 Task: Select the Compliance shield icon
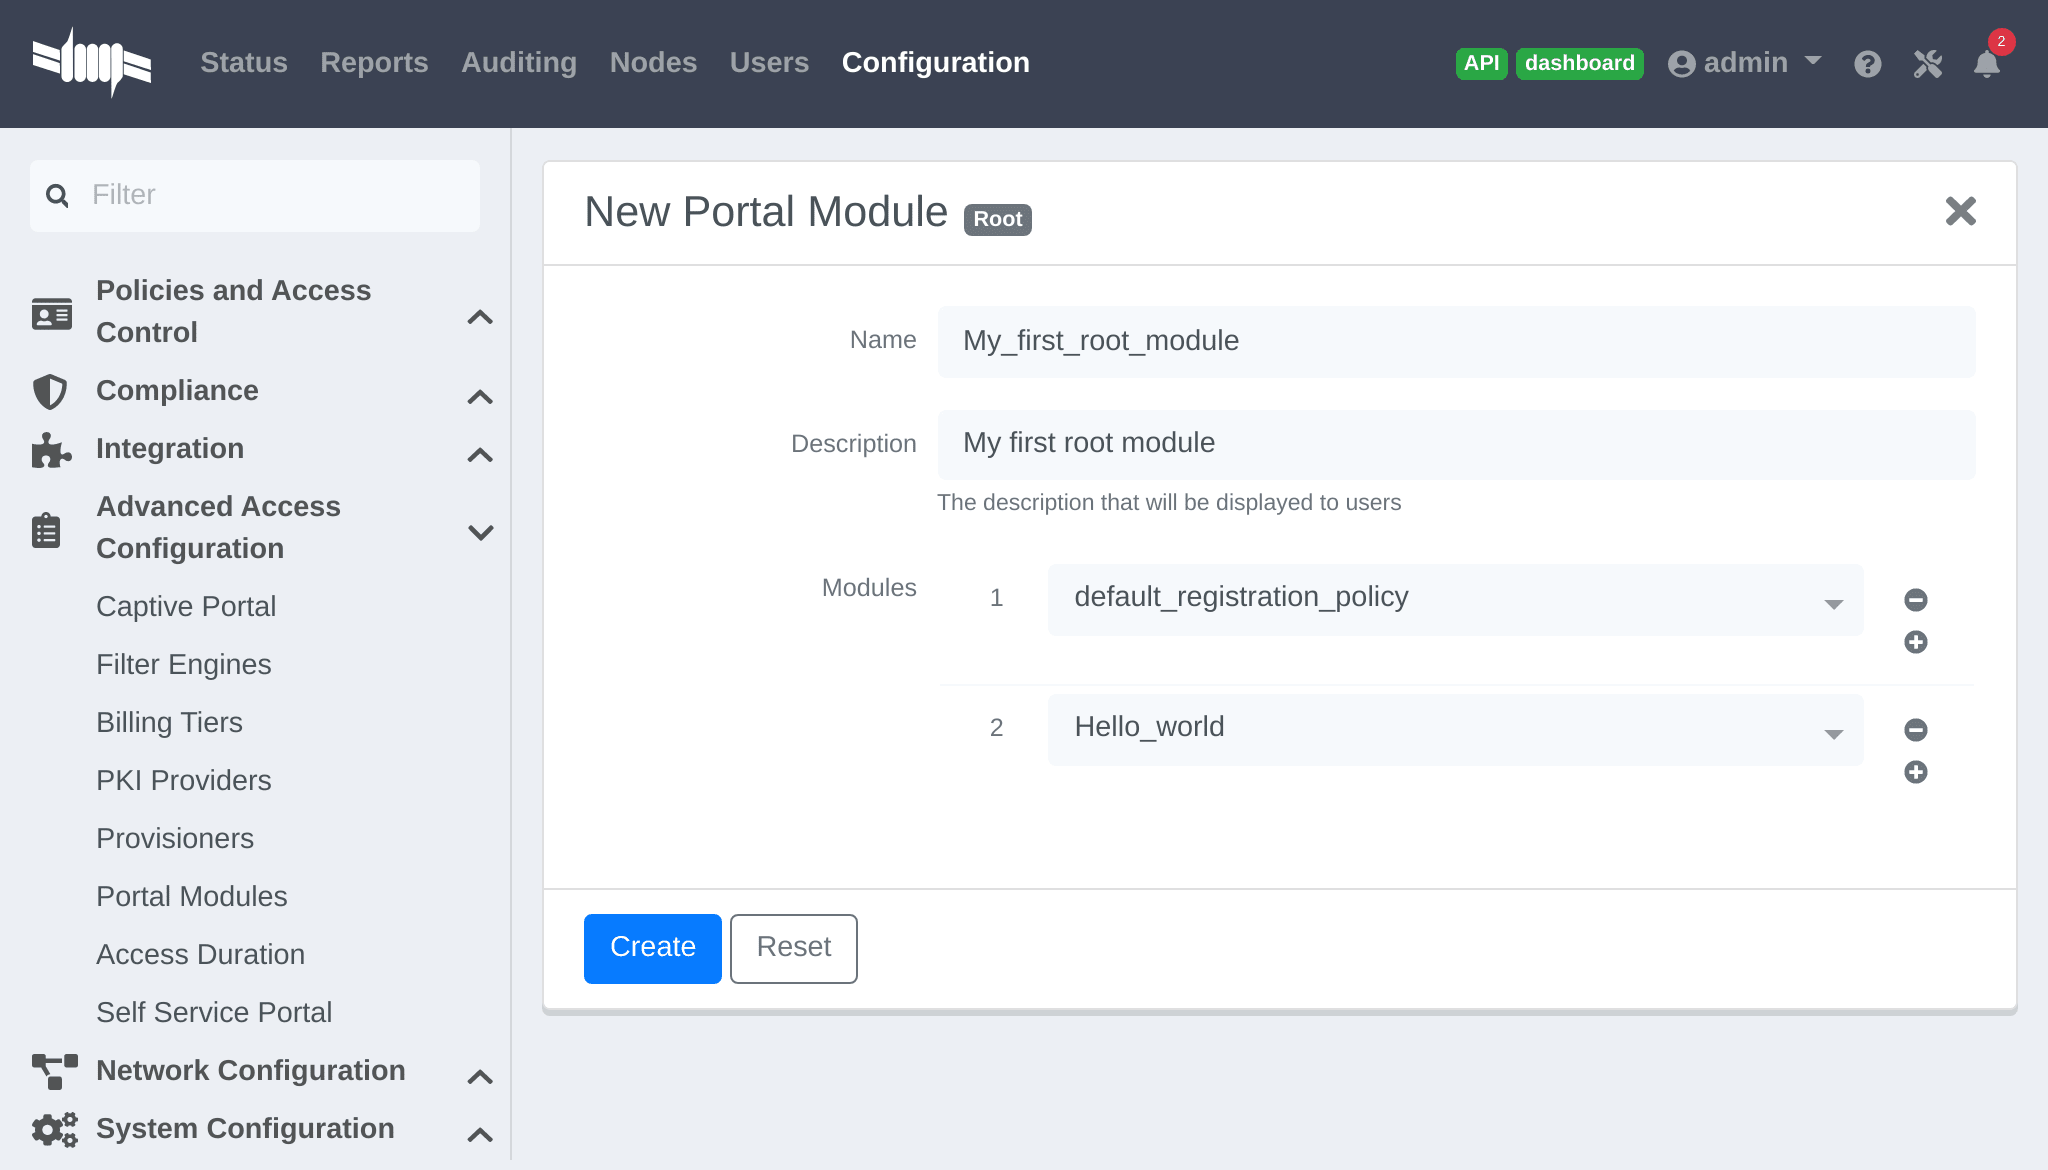pyautogui.click(x=50, y=391)
